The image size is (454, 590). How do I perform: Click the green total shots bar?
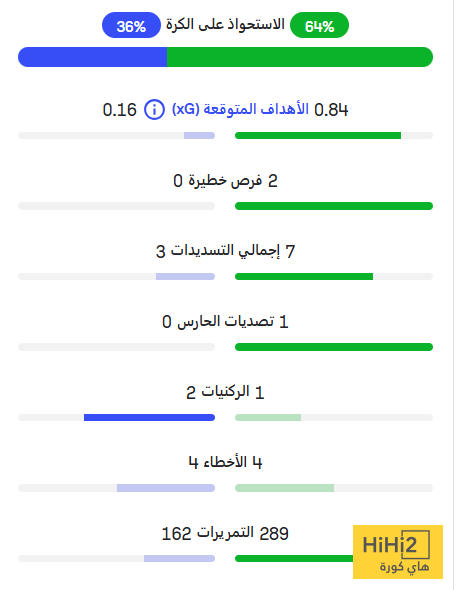[x=304, y=277]
